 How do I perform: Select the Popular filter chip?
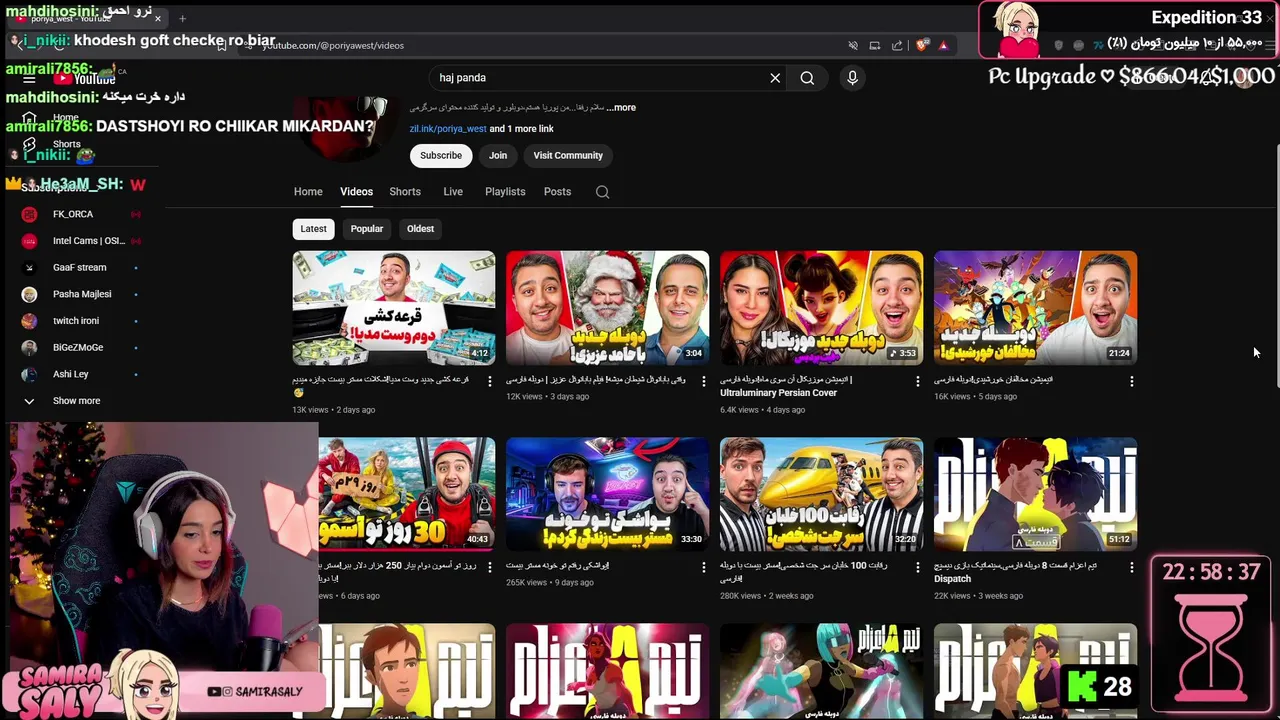(x=367, y=229)
